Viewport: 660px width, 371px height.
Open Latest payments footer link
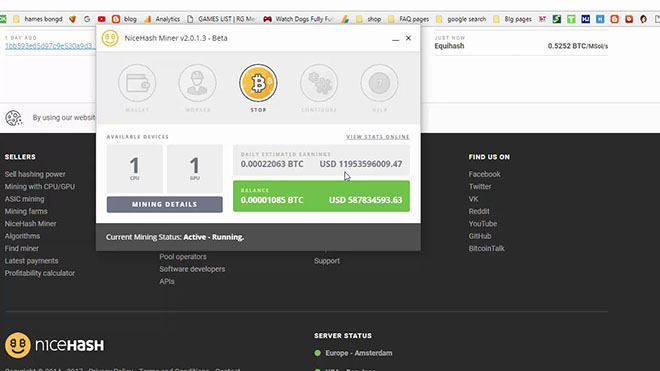pos(32,261)
